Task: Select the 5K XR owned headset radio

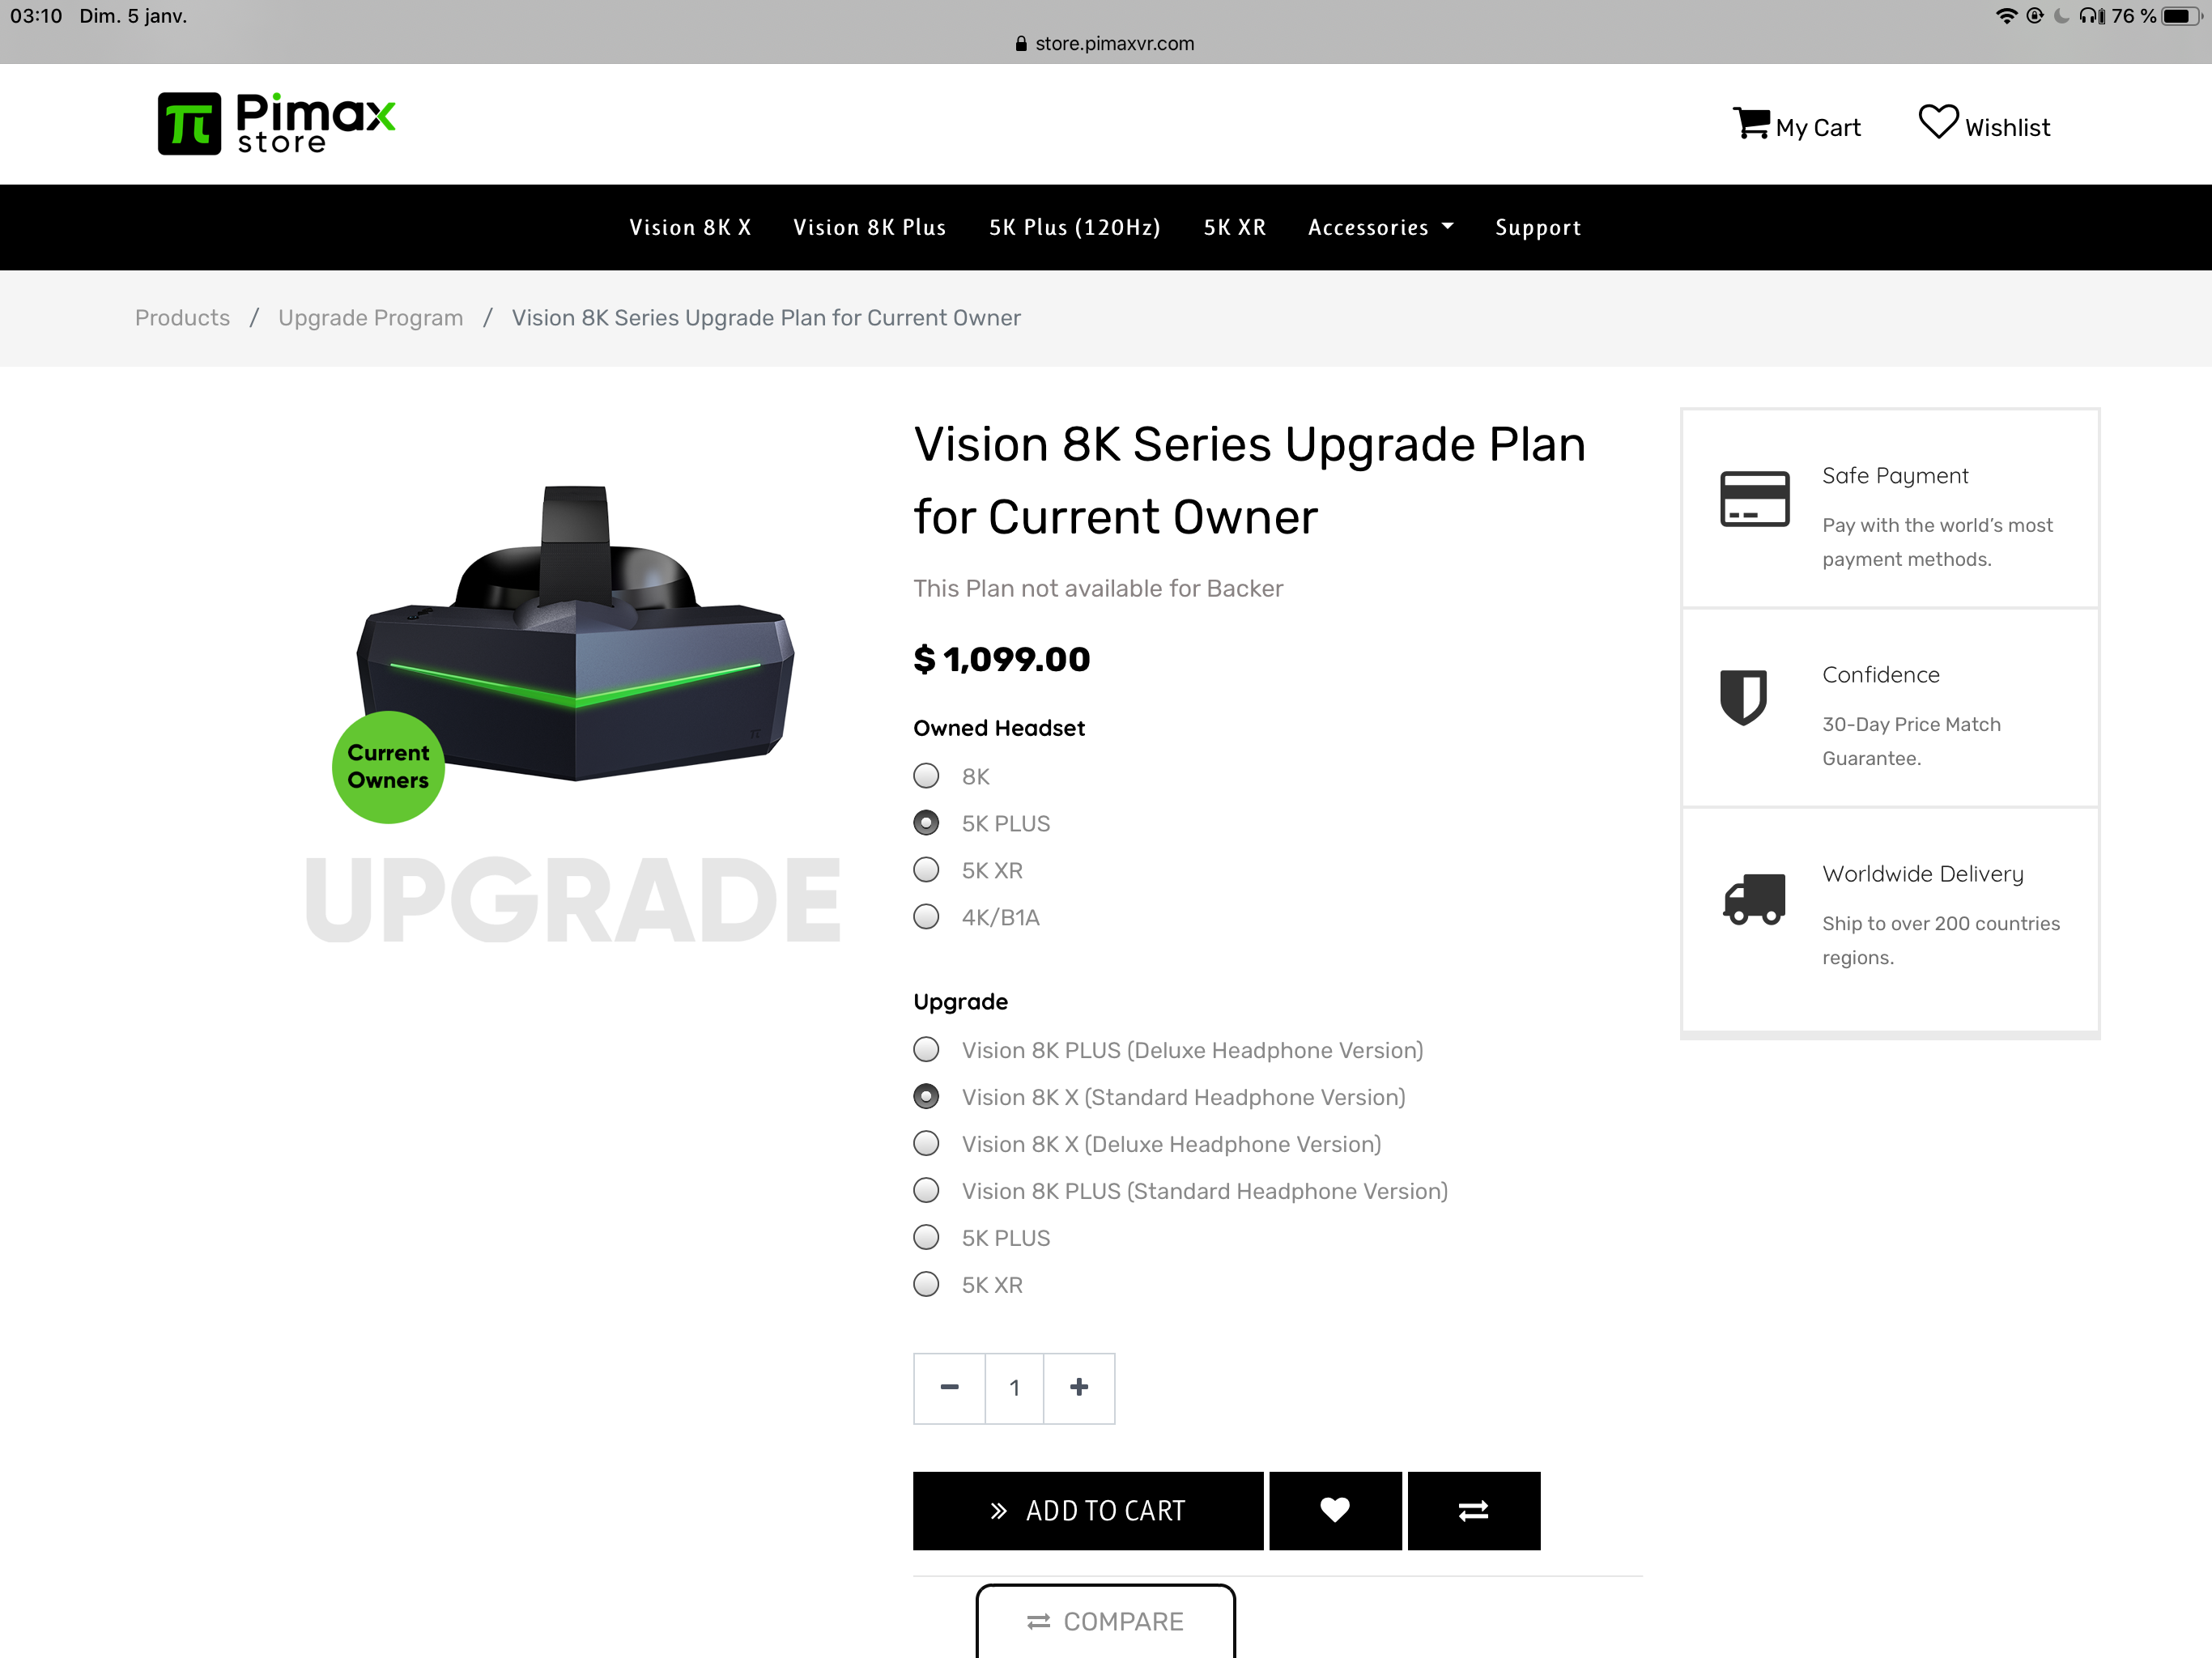Action: [926, 870]
